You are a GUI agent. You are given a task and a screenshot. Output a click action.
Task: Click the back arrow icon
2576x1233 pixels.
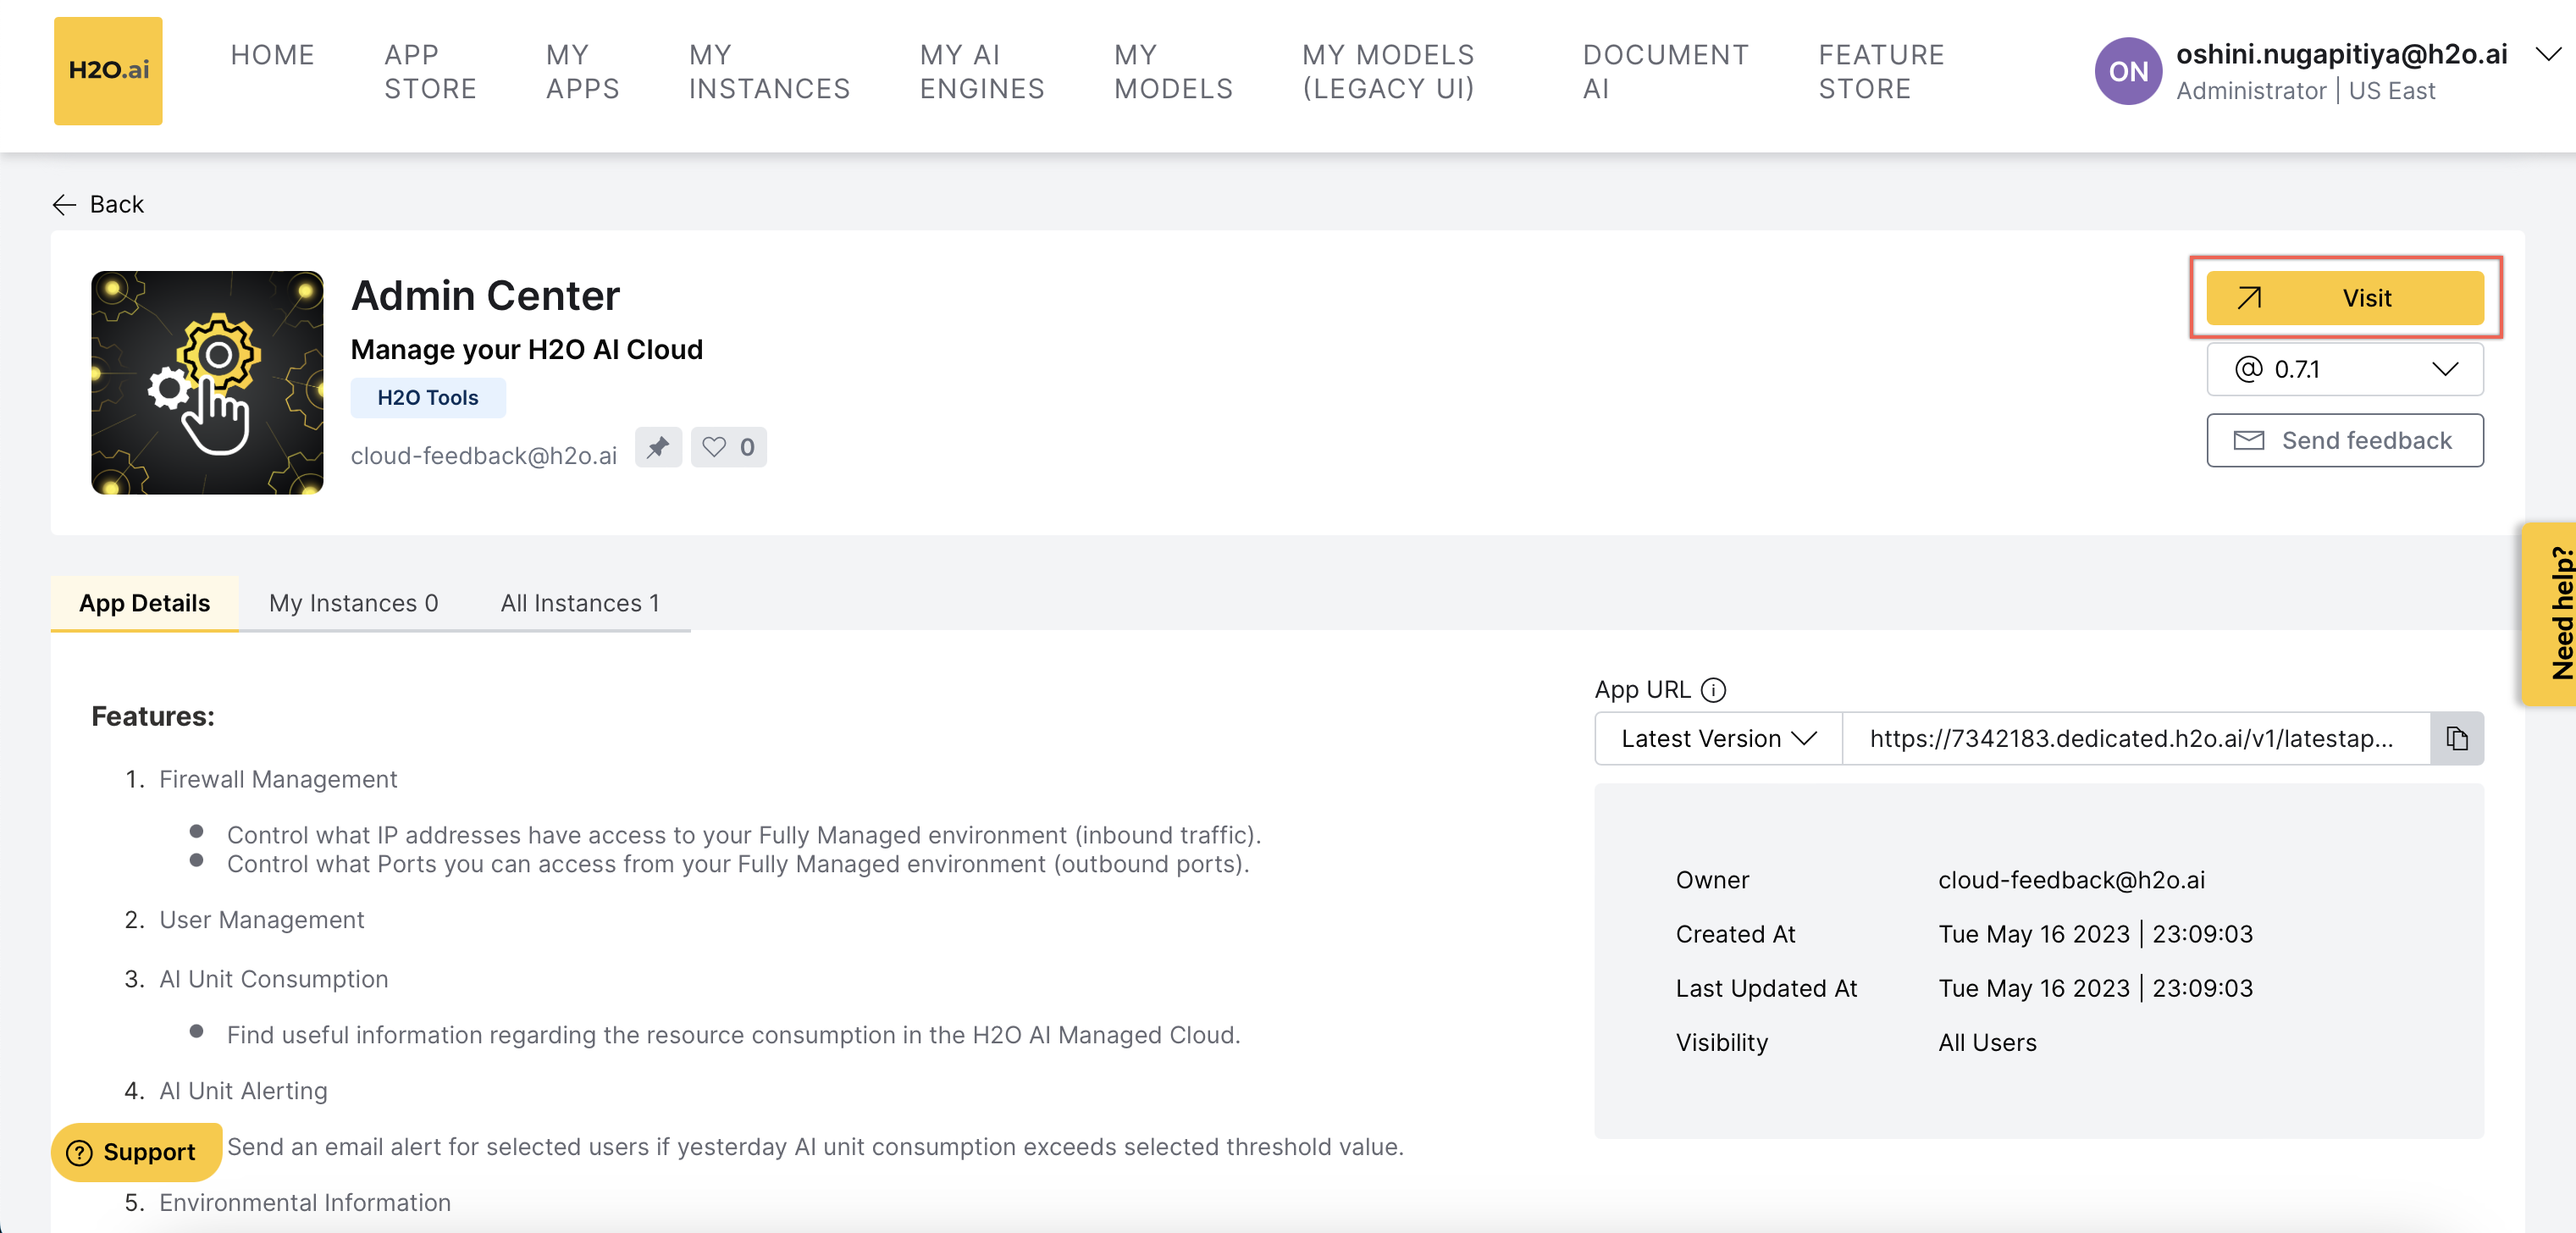(x=64, y=205)
